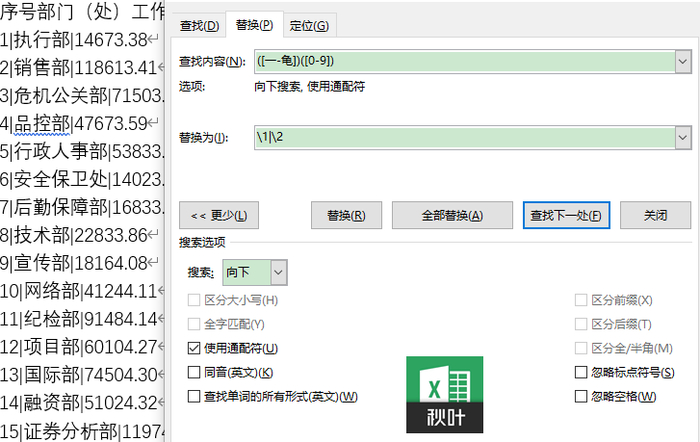
Task: Enable 查找单词的所有形式(英文) checkbox
Action: (194, 396)
